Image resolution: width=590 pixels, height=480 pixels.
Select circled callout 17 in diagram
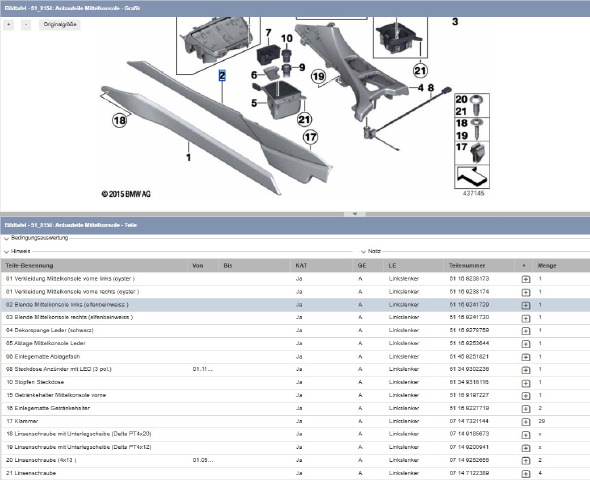[310, 137]
